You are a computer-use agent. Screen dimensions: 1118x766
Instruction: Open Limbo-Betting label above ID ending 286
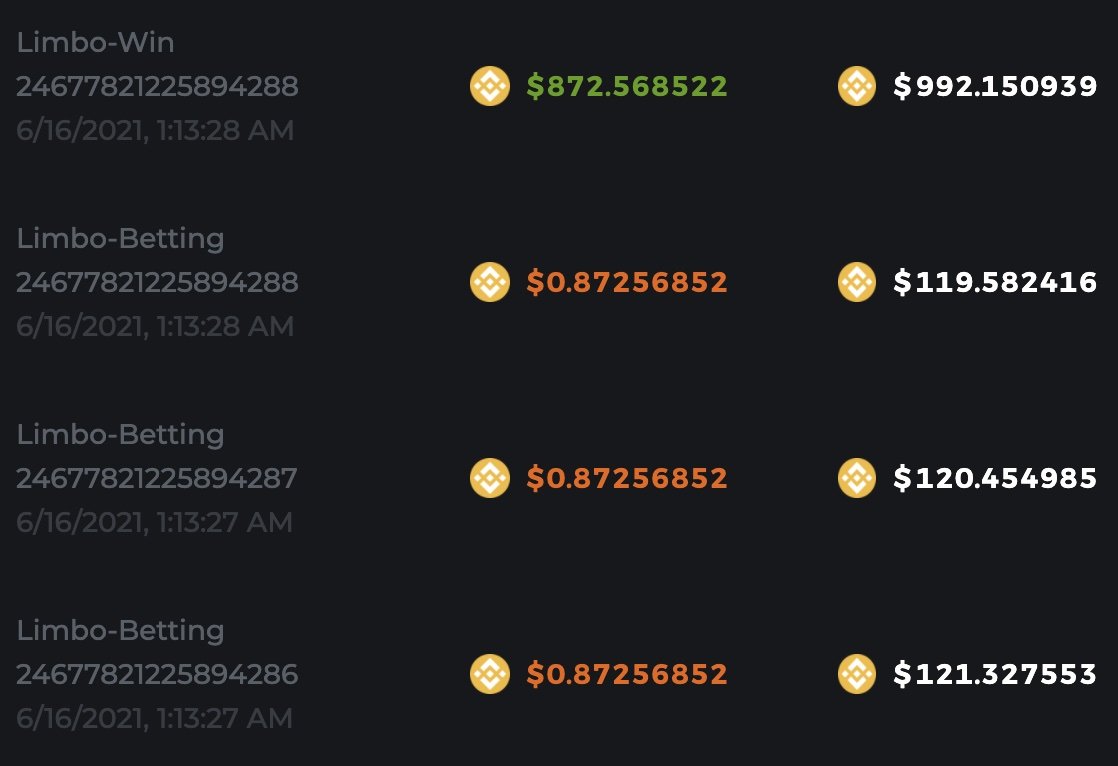coord(121,631)
